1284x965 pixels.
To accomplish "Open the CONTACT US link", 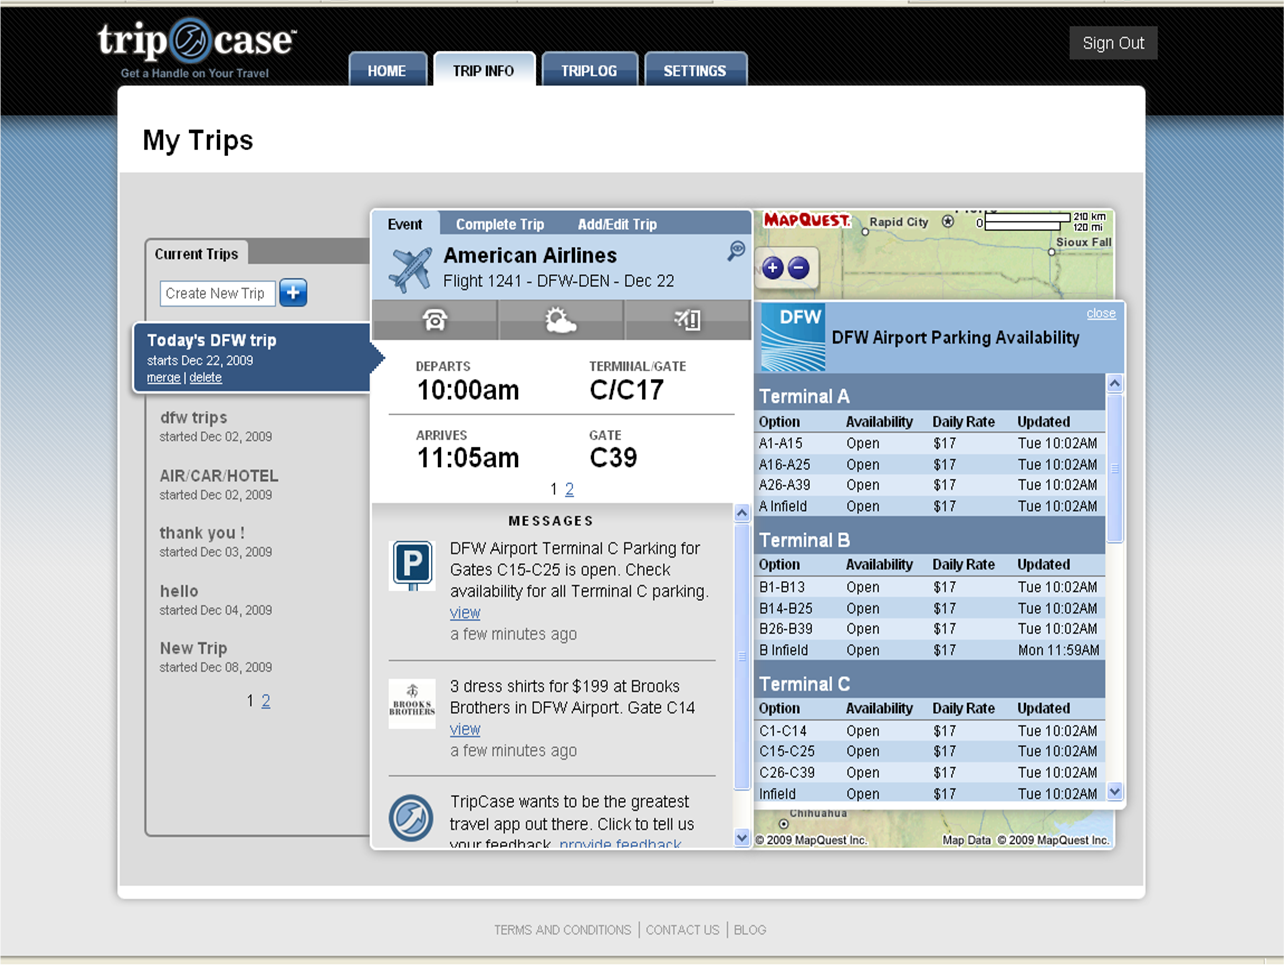I will point(682,930).
